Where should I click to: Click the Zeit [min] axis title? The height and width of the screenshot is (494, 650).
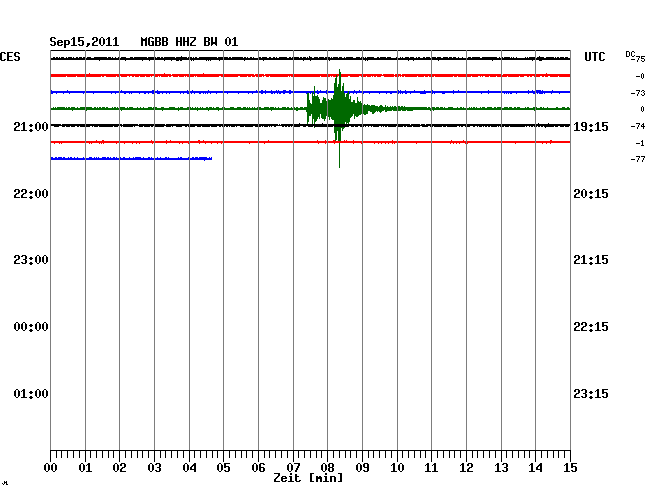click(x=308, y=478)
